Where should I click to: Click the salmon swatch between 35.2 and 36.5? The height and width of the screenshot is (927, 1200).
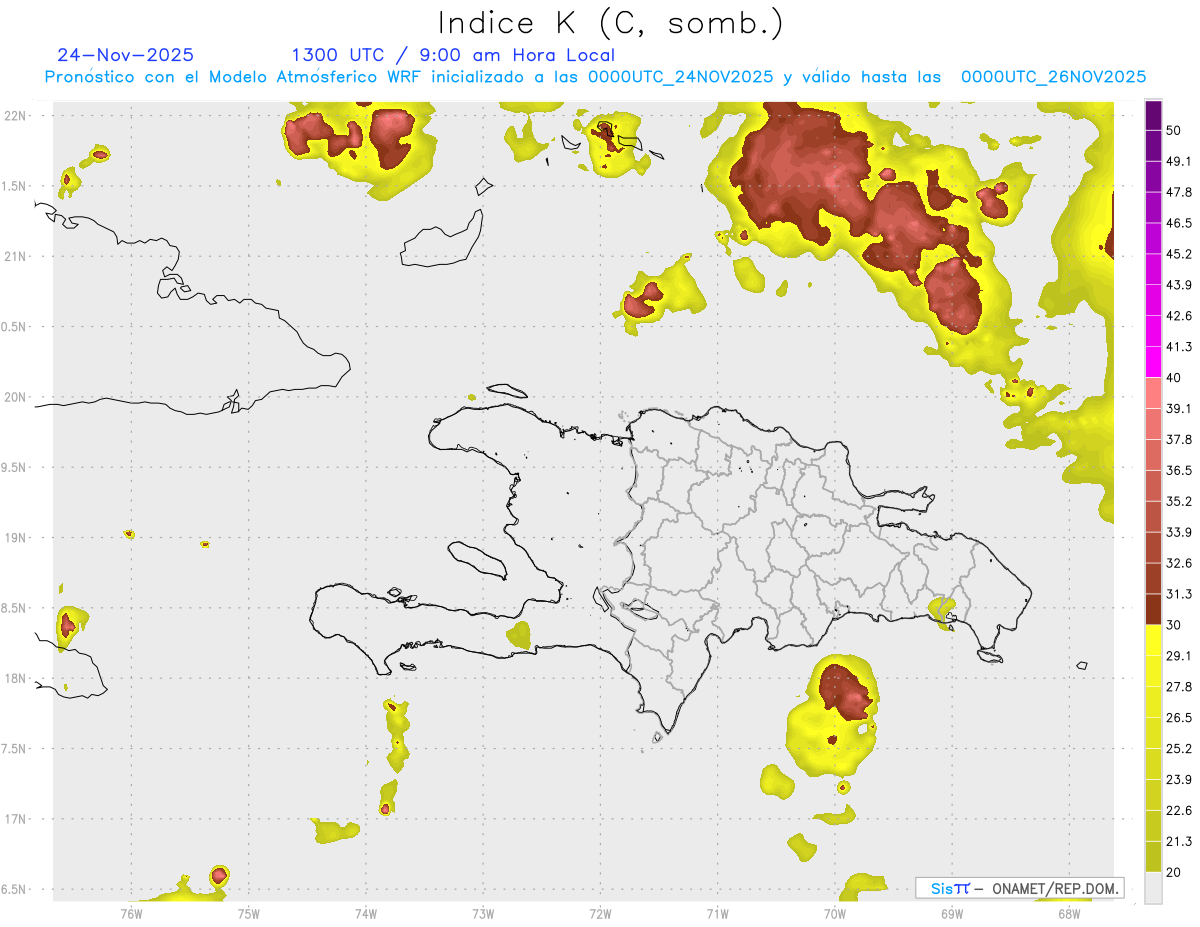pyautogui.click(x=1153, y=486)
